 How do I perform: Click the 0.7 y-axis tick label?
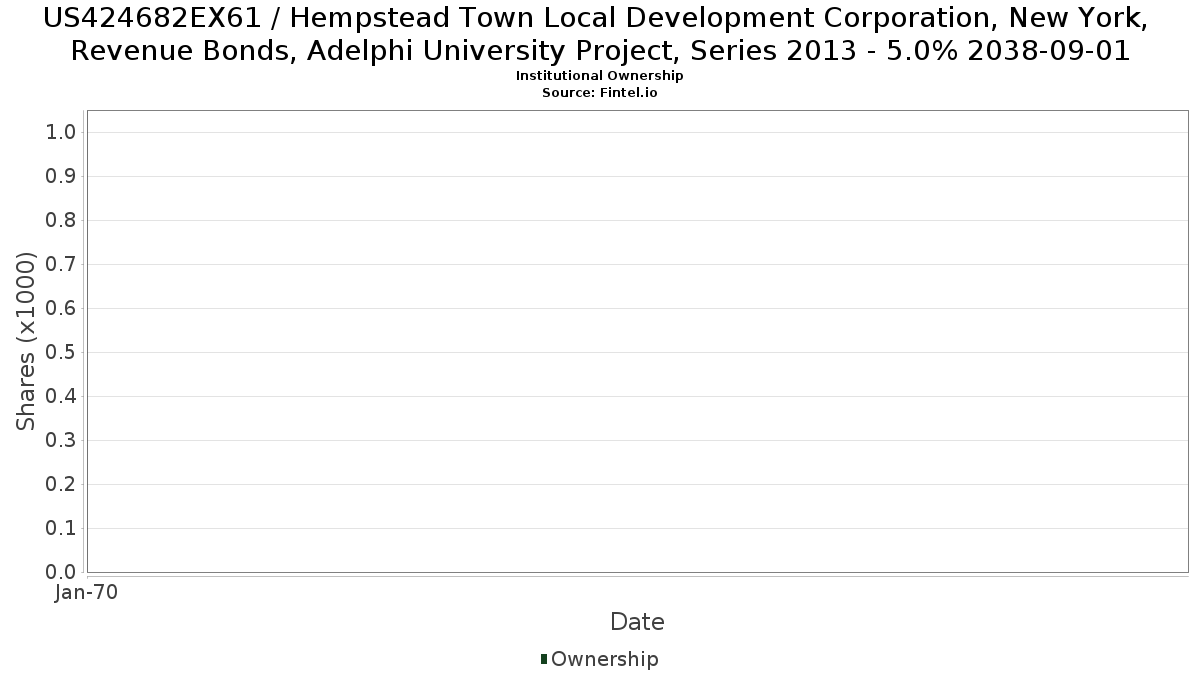click(x=62, y=265)
